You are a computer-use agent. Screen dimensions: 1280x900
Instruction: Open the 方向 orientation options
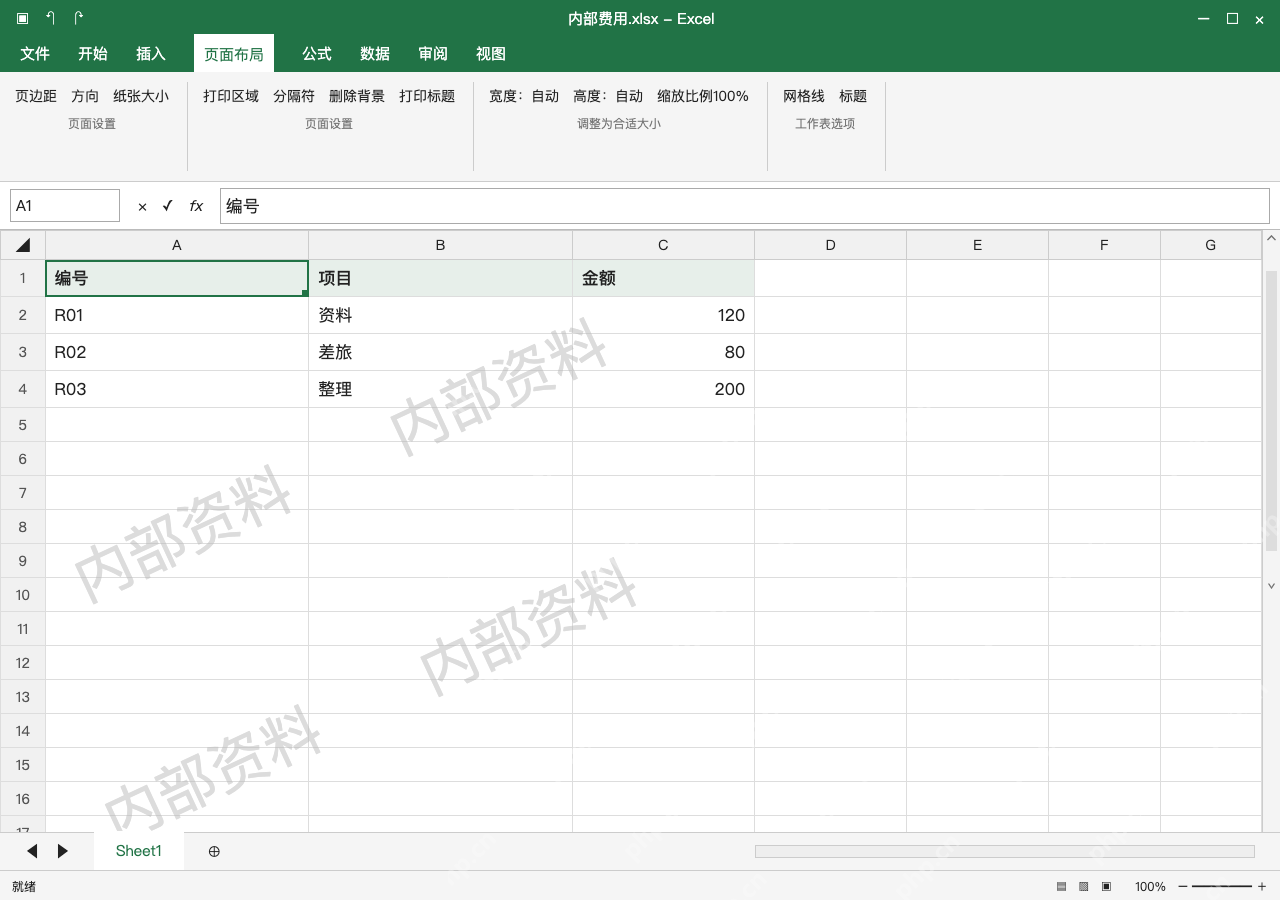(x=85, y=96)
